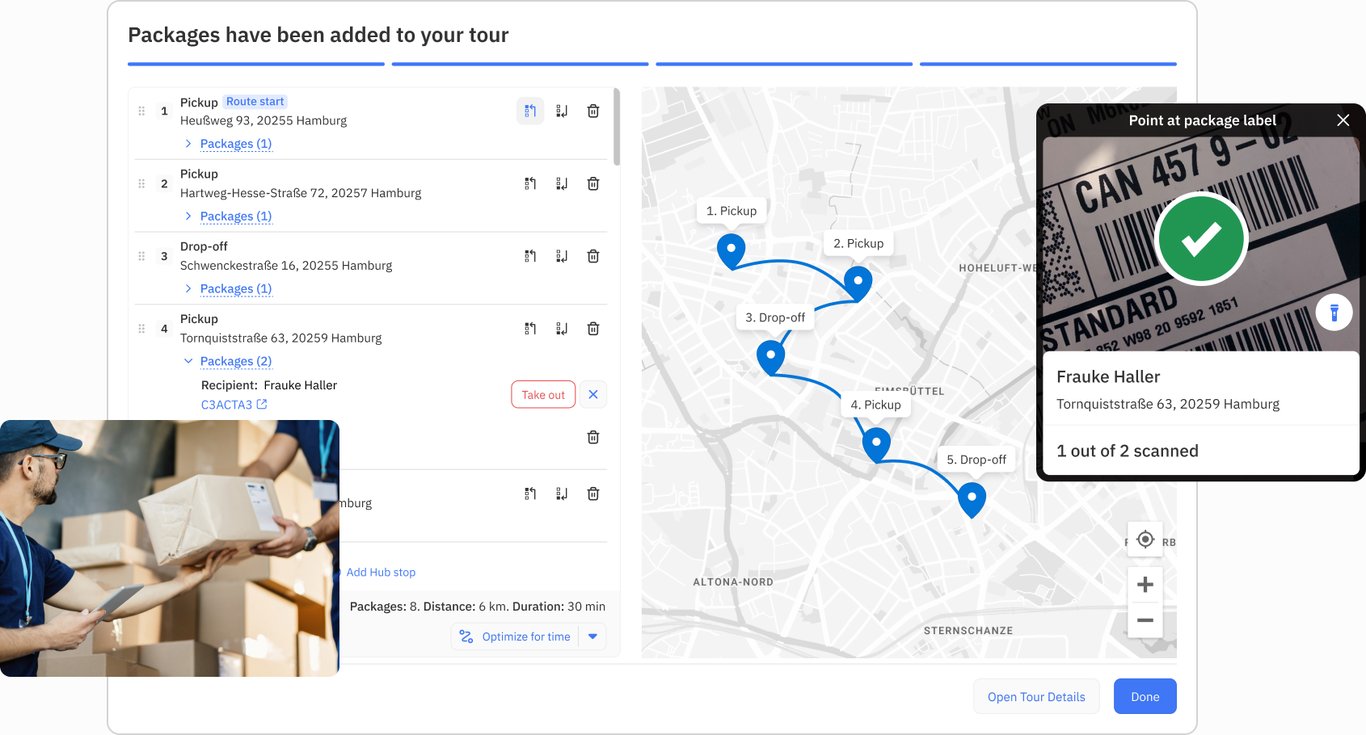Image resolution: width=1366 pixels, height=735 pixels.
Task: Click the 3. Drop-off map label
Action: 775,318
